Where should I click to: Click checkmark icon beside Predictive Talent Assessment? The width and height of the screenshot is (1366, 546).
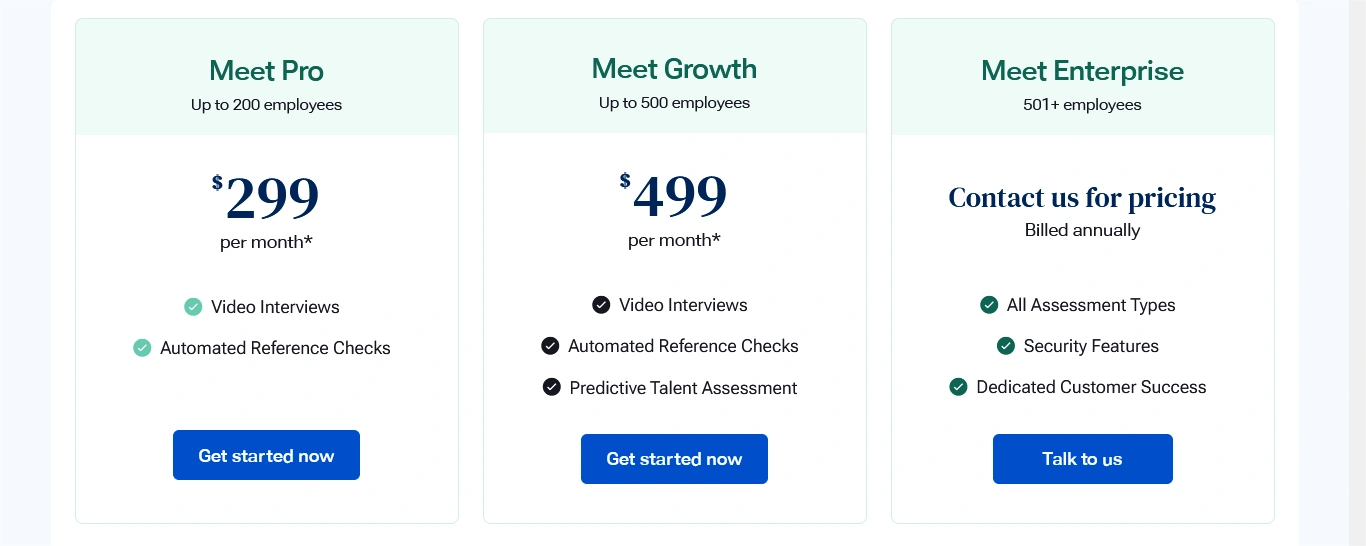[552, 387]
